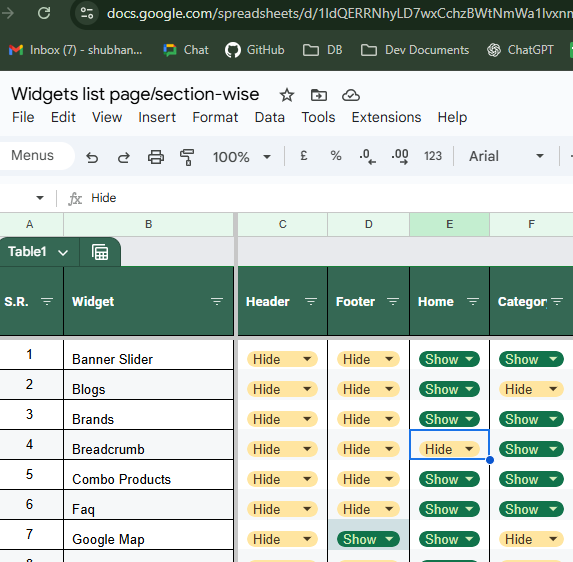Image resolution: width=573 pixels, height=562 pixels.
Task: Click the move to folder icon
Action: 319,95
